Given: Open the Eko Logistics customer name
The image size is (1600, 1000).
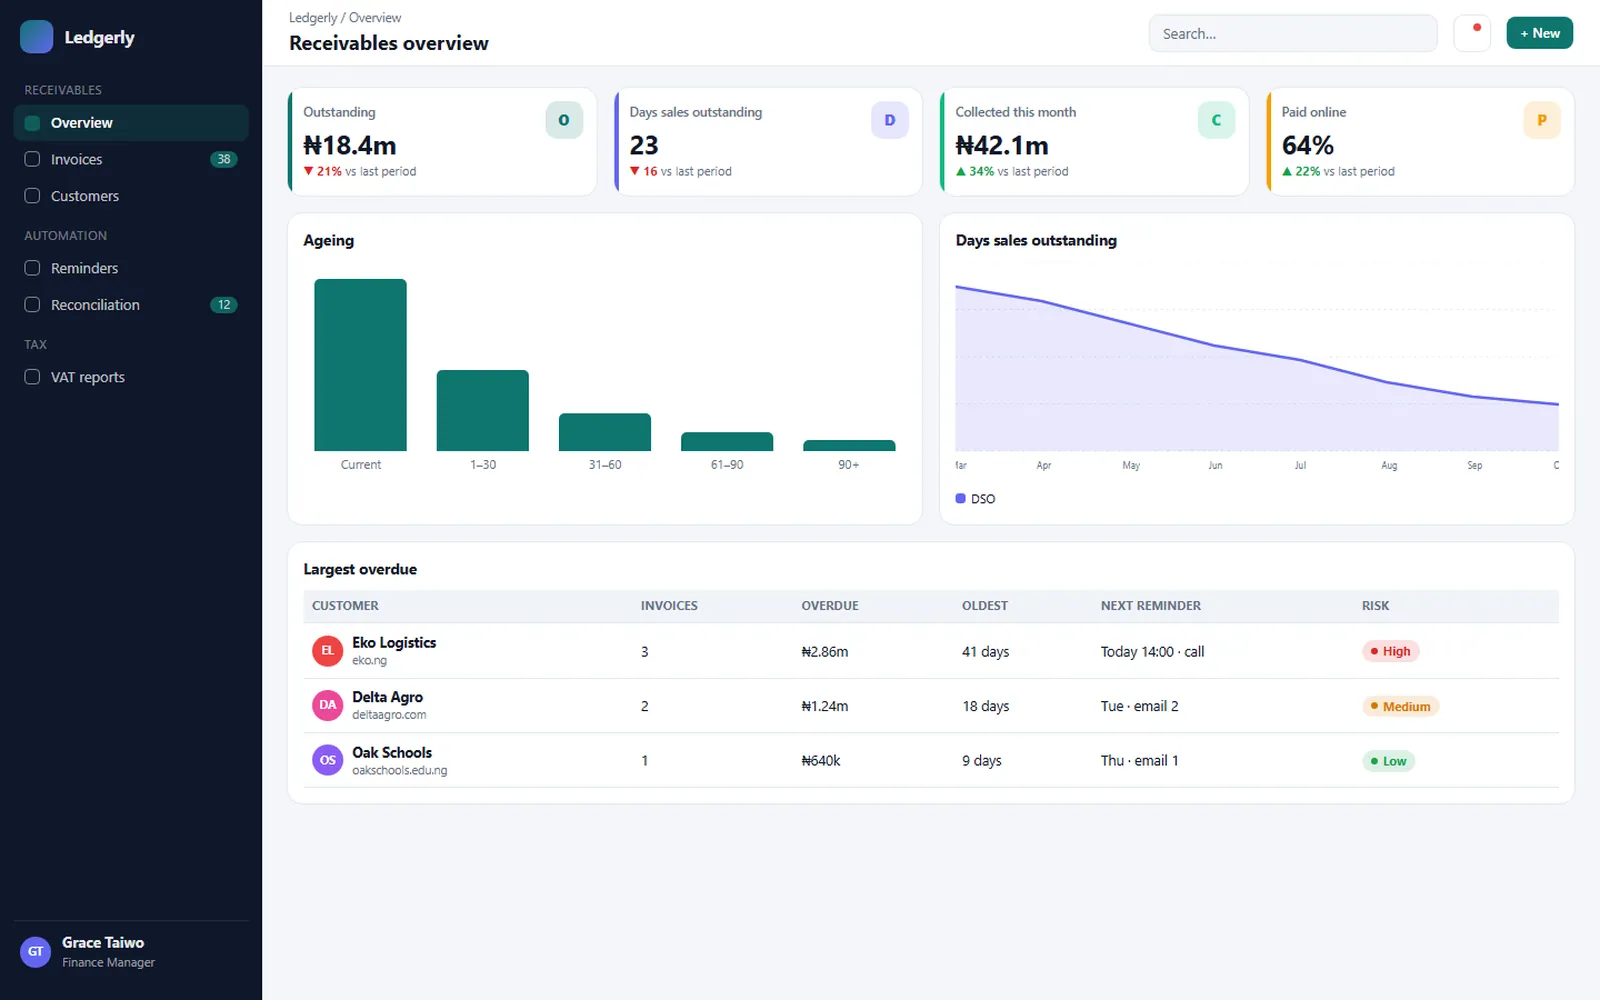Looking at the screenshot, I should pyautogui.click(x=394, y=643).
